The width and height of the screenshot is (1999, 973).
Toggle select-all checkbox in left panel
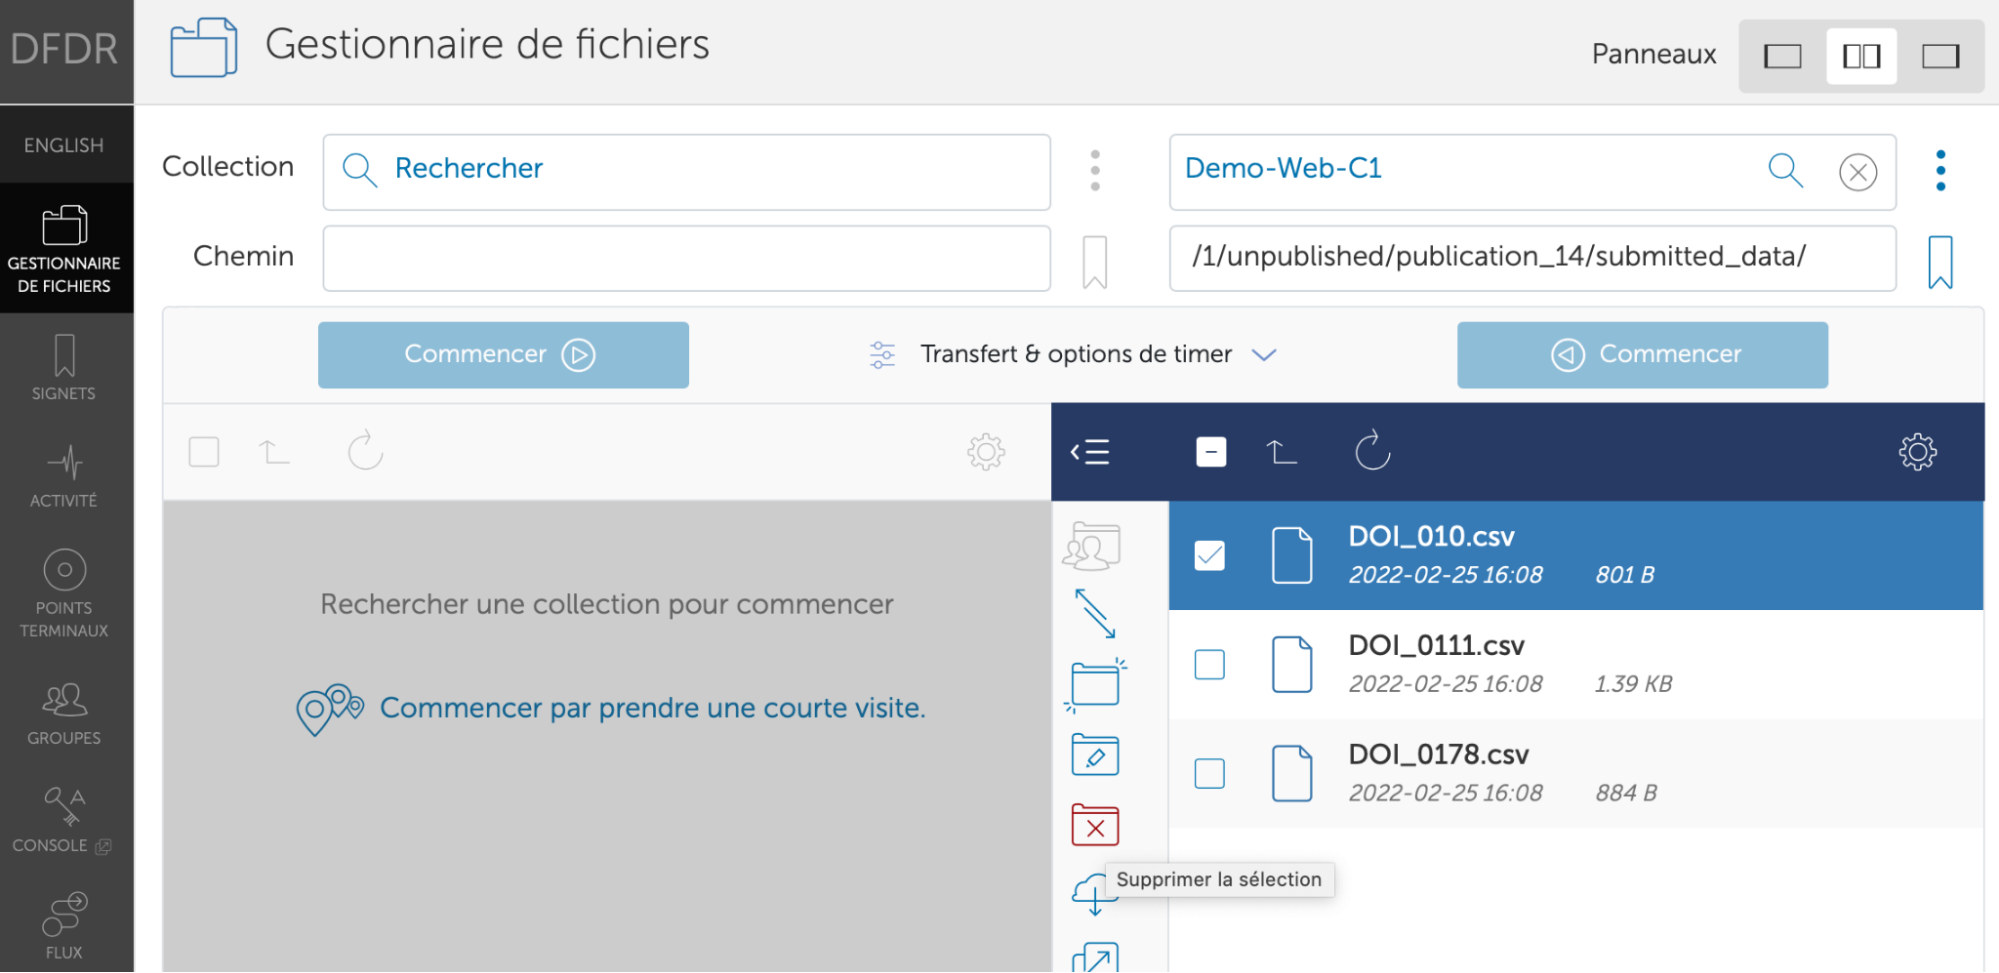coord(204,452)
